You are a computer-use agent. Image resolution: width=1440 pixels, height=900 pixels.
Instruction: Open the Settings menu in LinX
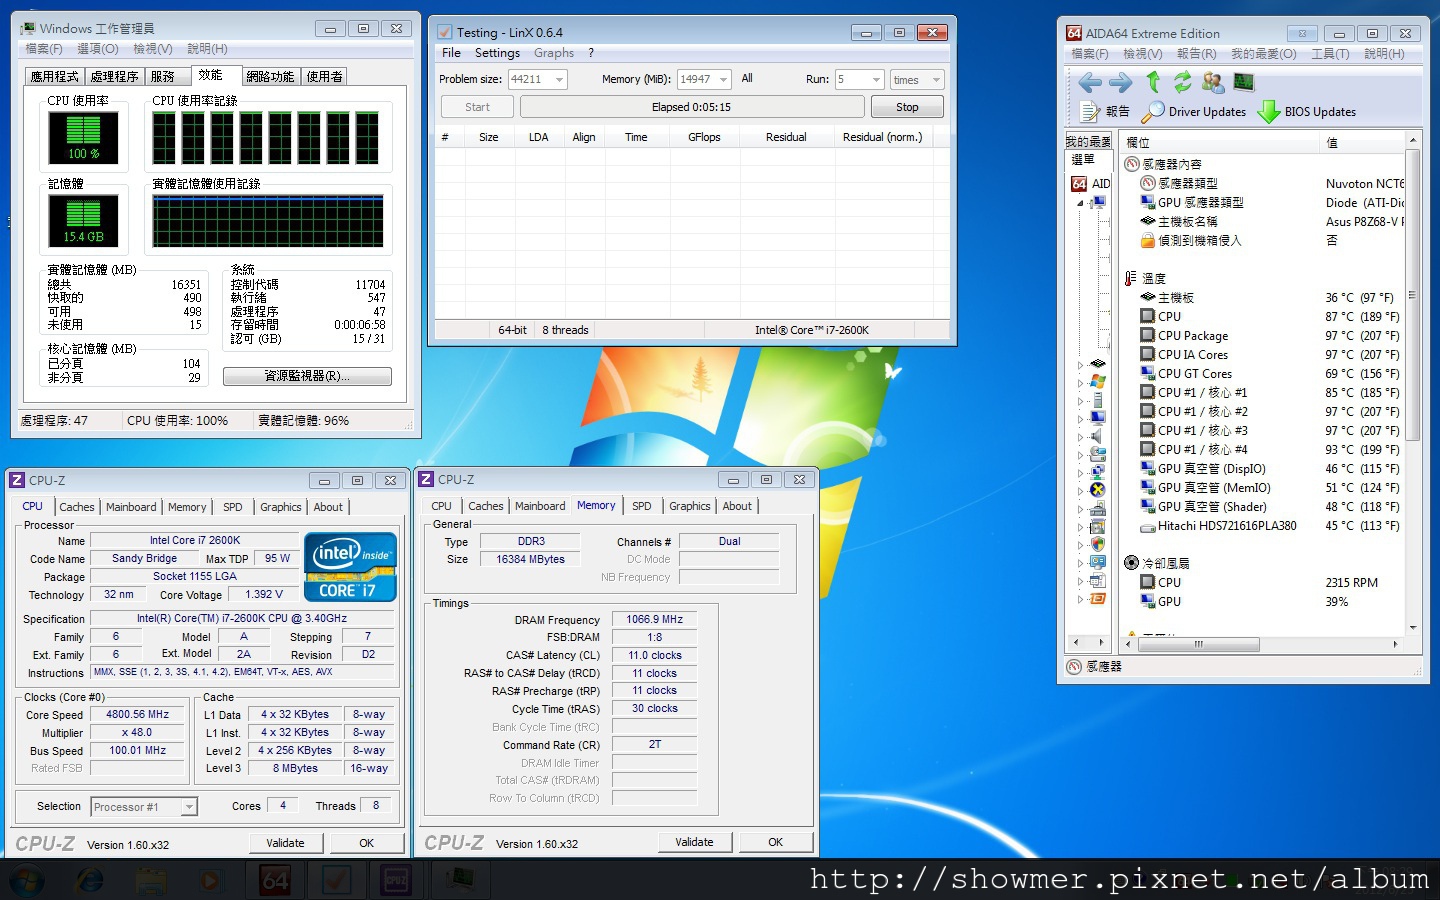coord(497,53)
